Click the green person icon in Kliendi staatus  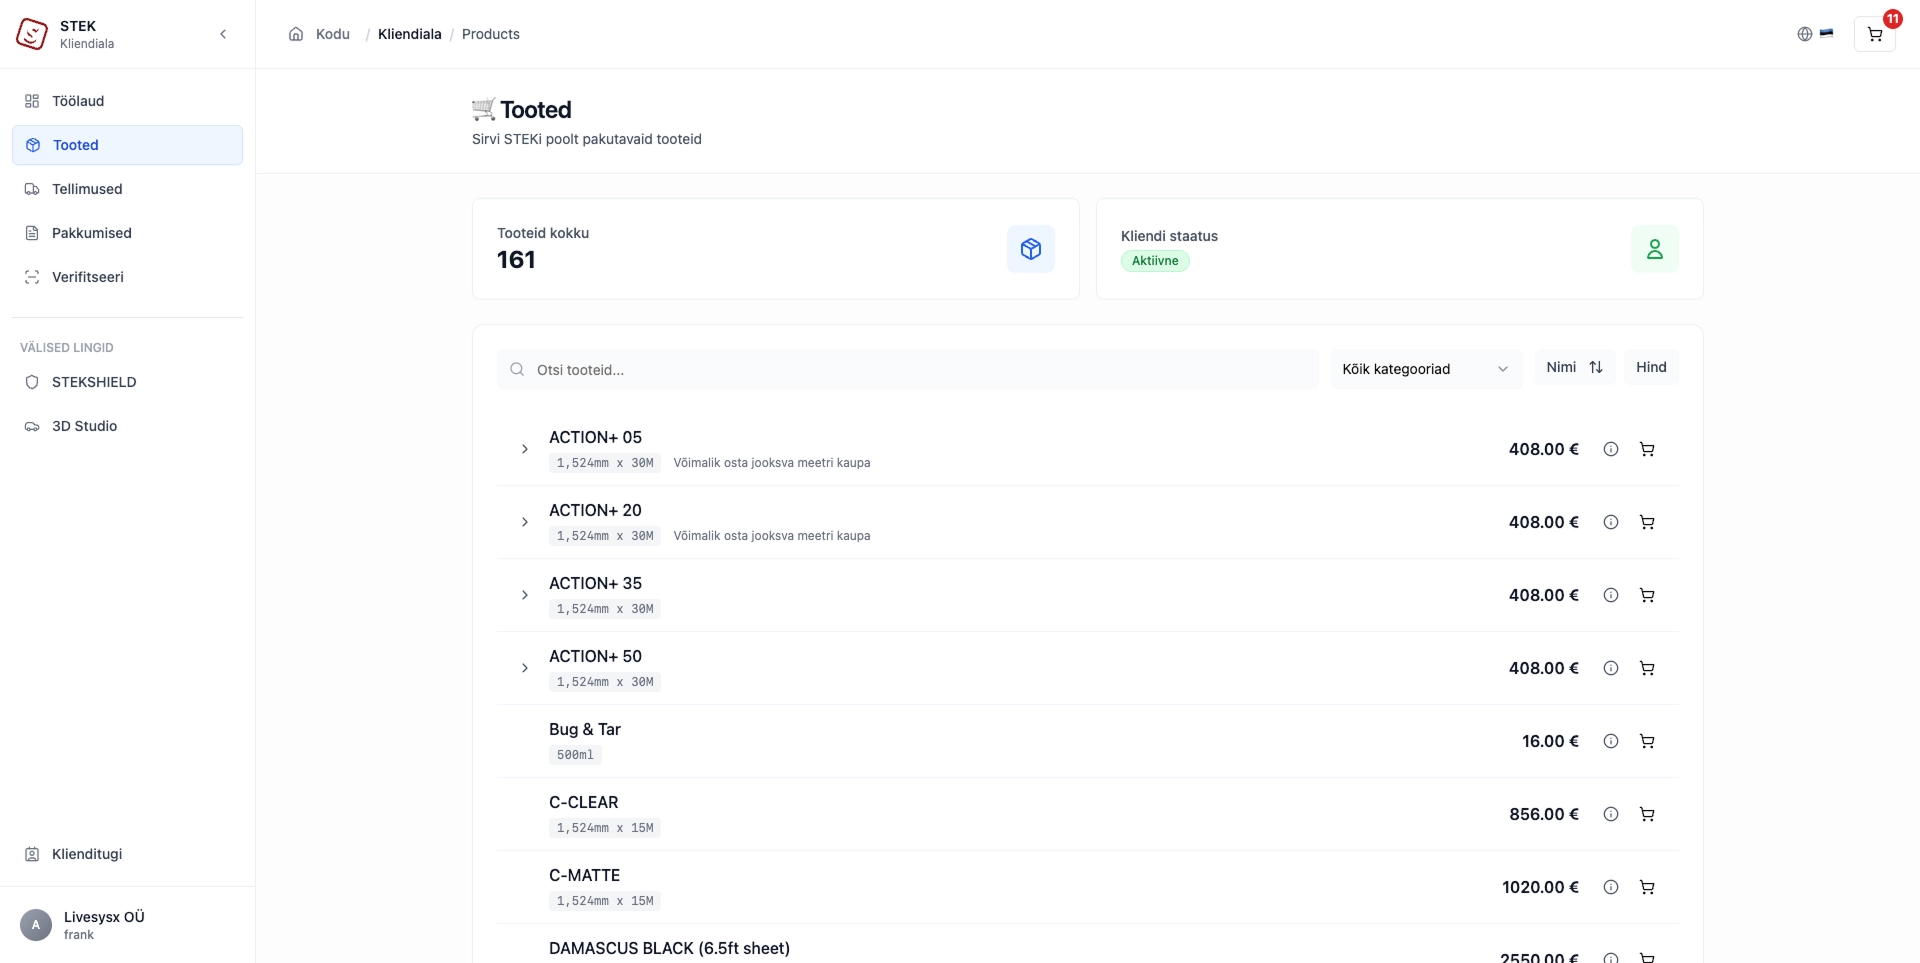click(x=1655, y=249)
